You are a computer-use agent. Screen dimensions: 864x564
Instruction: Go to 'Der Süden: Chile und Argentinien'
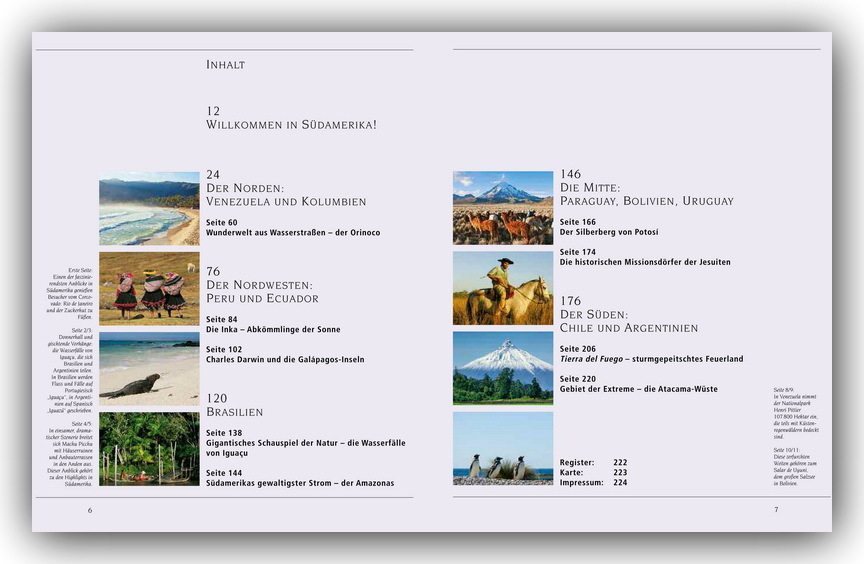tap(628, 328)
